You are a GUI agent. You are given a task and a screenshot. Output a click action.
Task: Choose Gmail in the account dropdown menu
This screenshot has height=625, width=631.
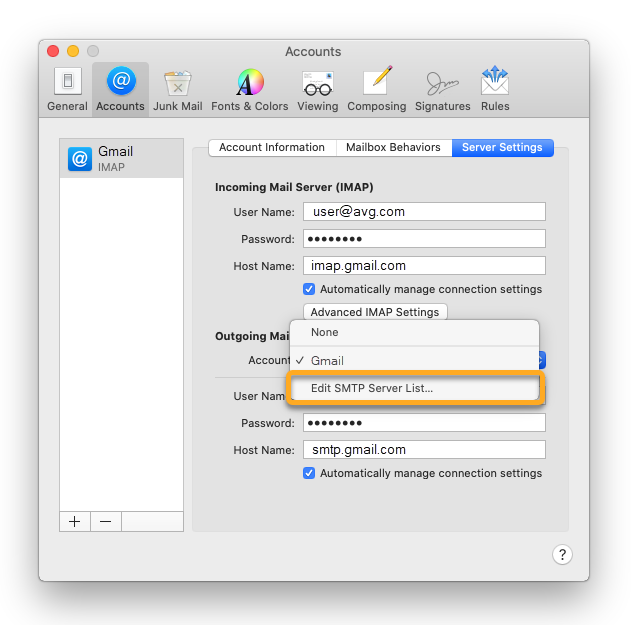(x=414, y=361)
